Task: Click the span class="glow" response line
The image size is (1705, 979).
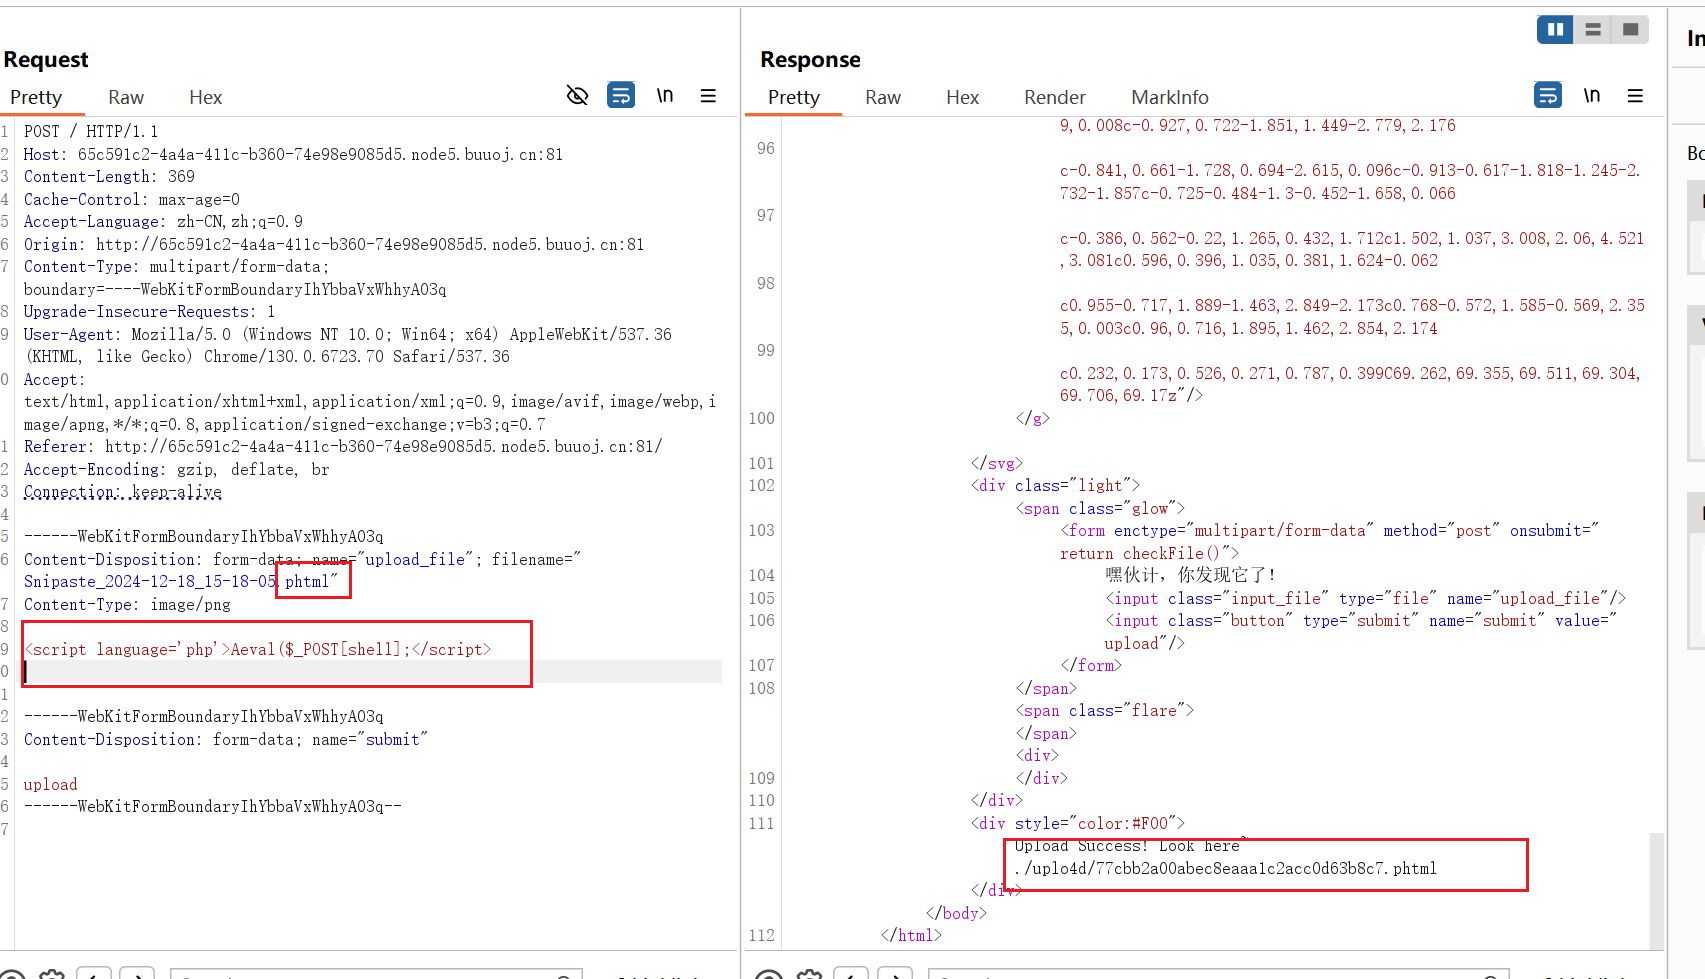Action: (1100, 509)
